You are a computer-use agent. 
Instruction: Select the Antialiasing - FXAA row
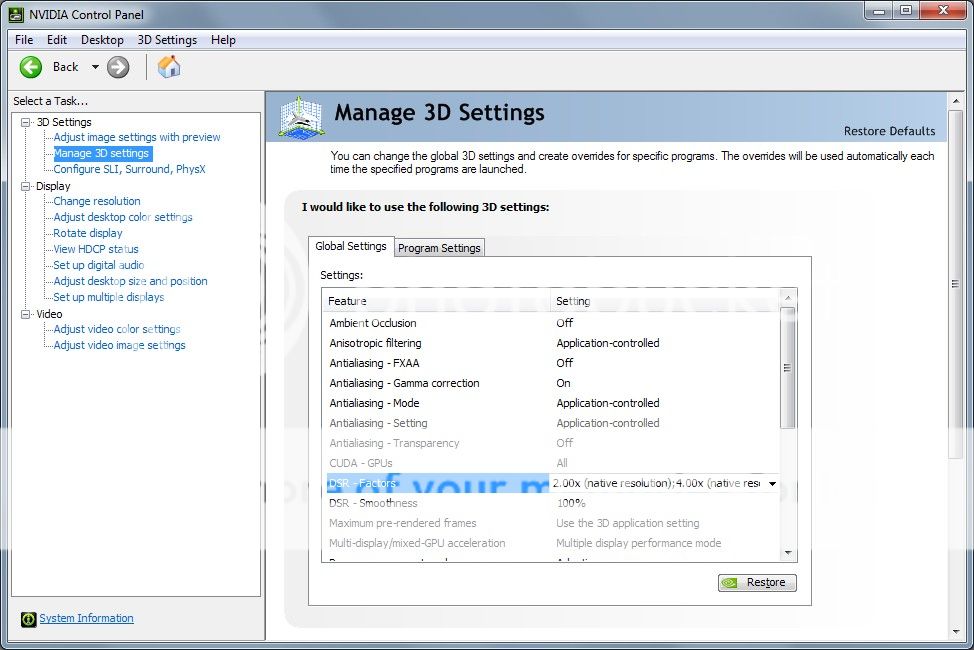point(553,363)
